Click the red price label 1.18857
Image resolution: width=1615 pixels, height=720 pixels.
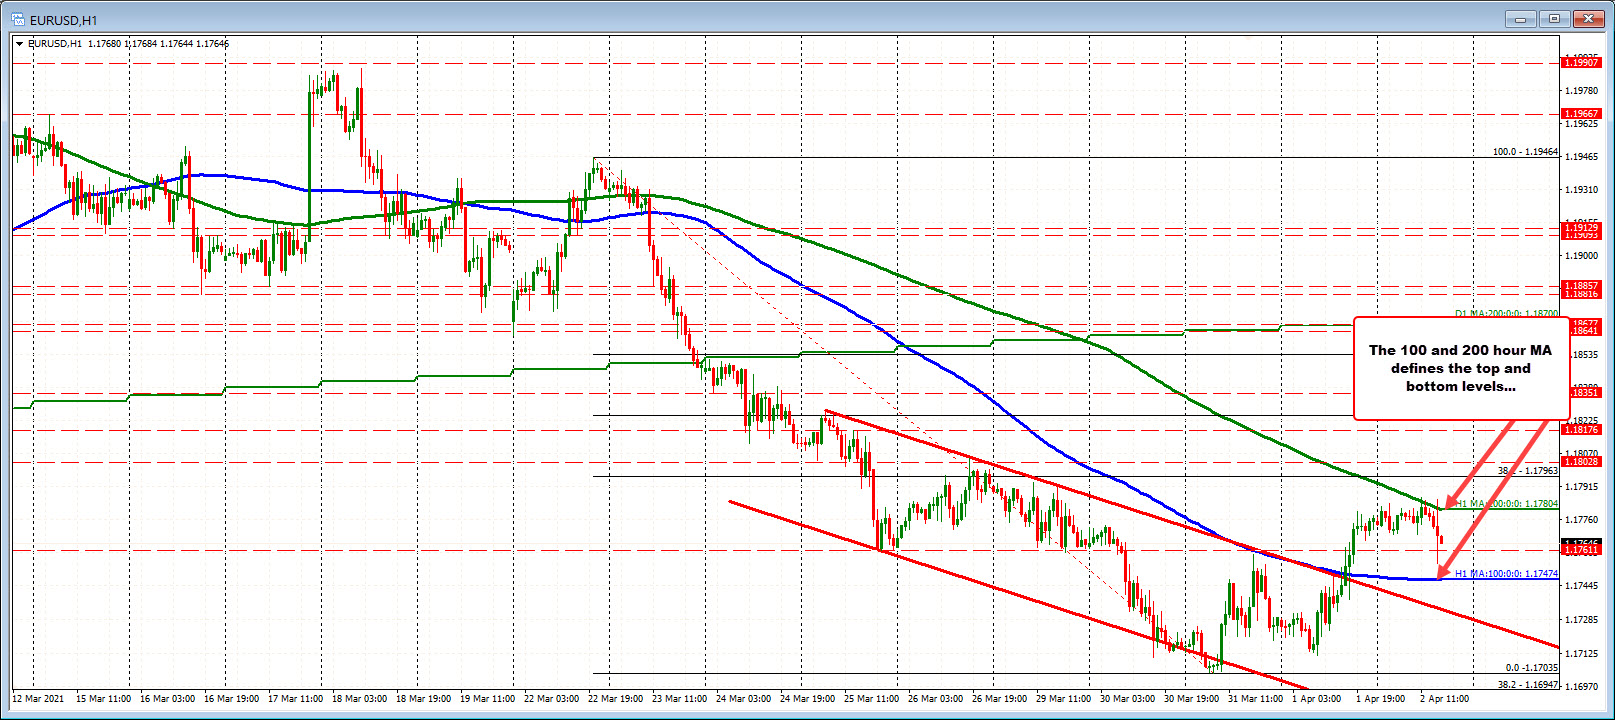click(1581, 286)
